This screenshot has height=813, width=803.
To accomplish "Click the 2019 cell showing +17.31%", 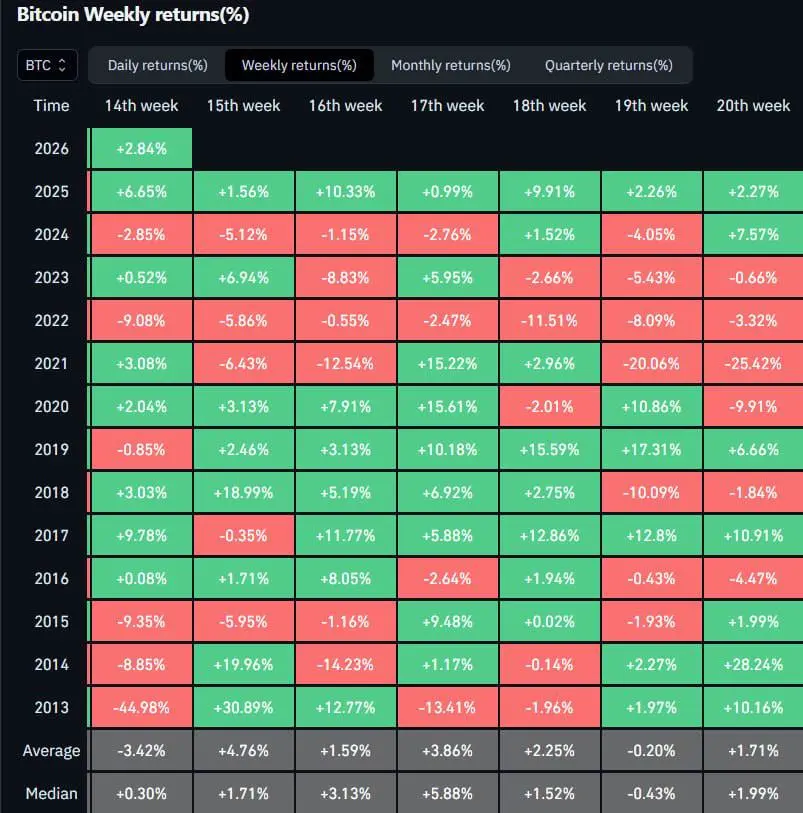I will click(x=651, y=450).
